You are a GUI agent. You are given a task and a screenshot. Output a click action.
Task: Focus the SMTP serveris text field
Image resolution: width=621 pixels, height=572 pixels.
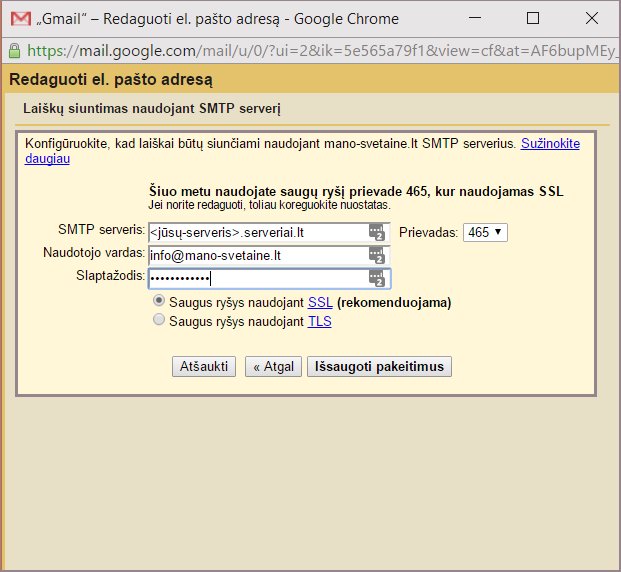(255, 232)
